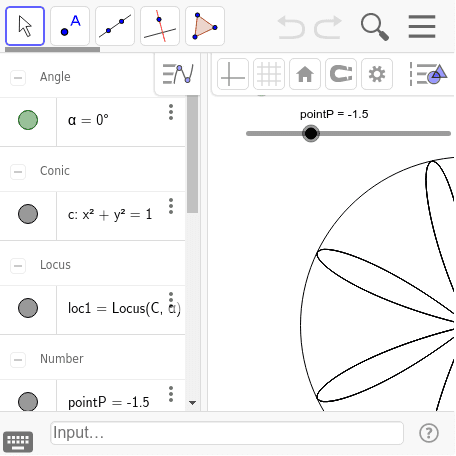
Task: Select the Point tool
Action: pyautogui.click(x=70, y=26)
